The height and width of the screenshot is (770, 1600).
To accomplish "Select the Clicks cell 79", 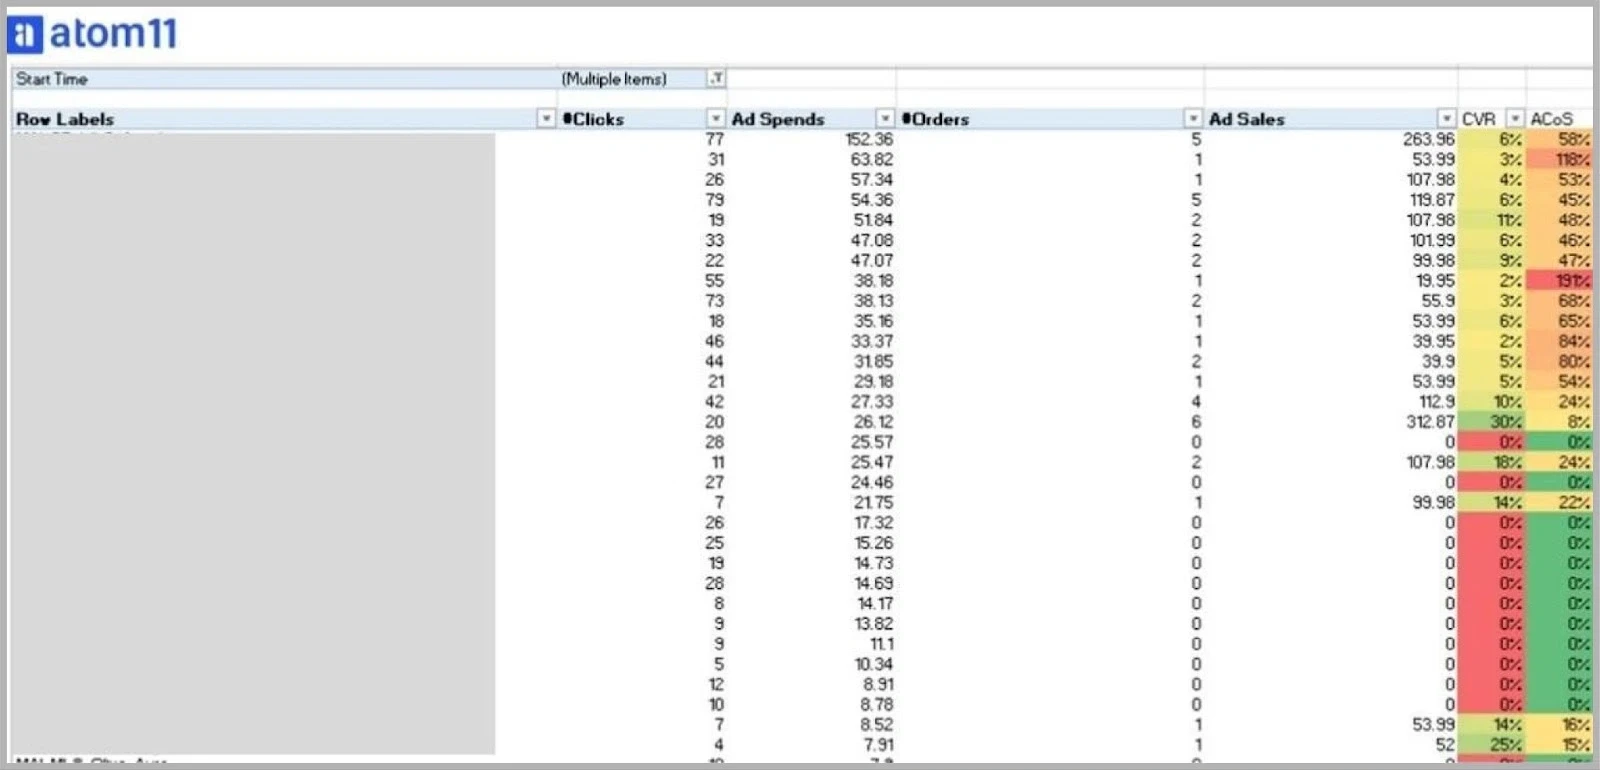I will [x=714, y=200].
